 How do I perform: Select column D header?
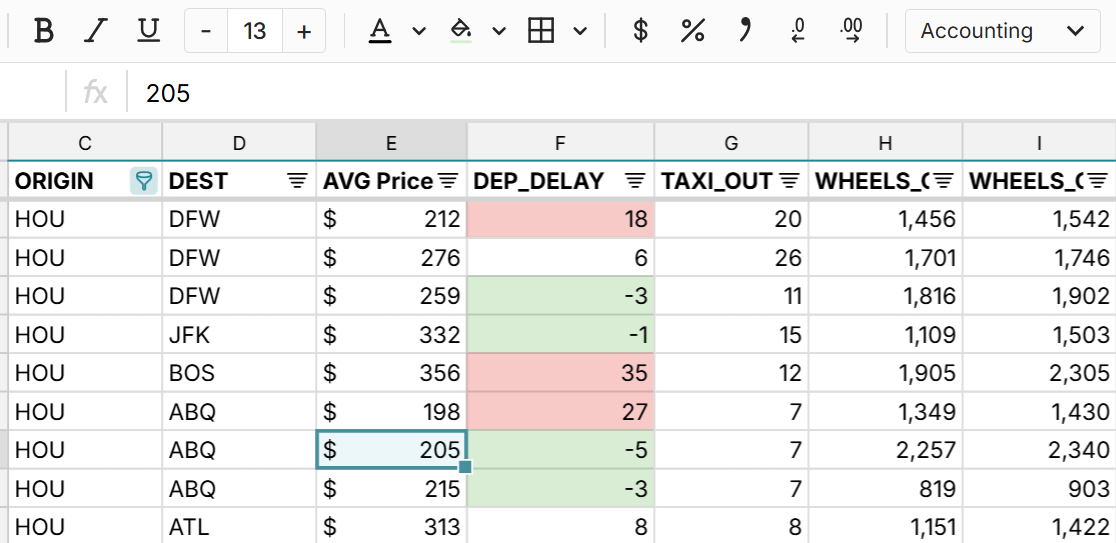pyautogui.click(x=239, y=143)
